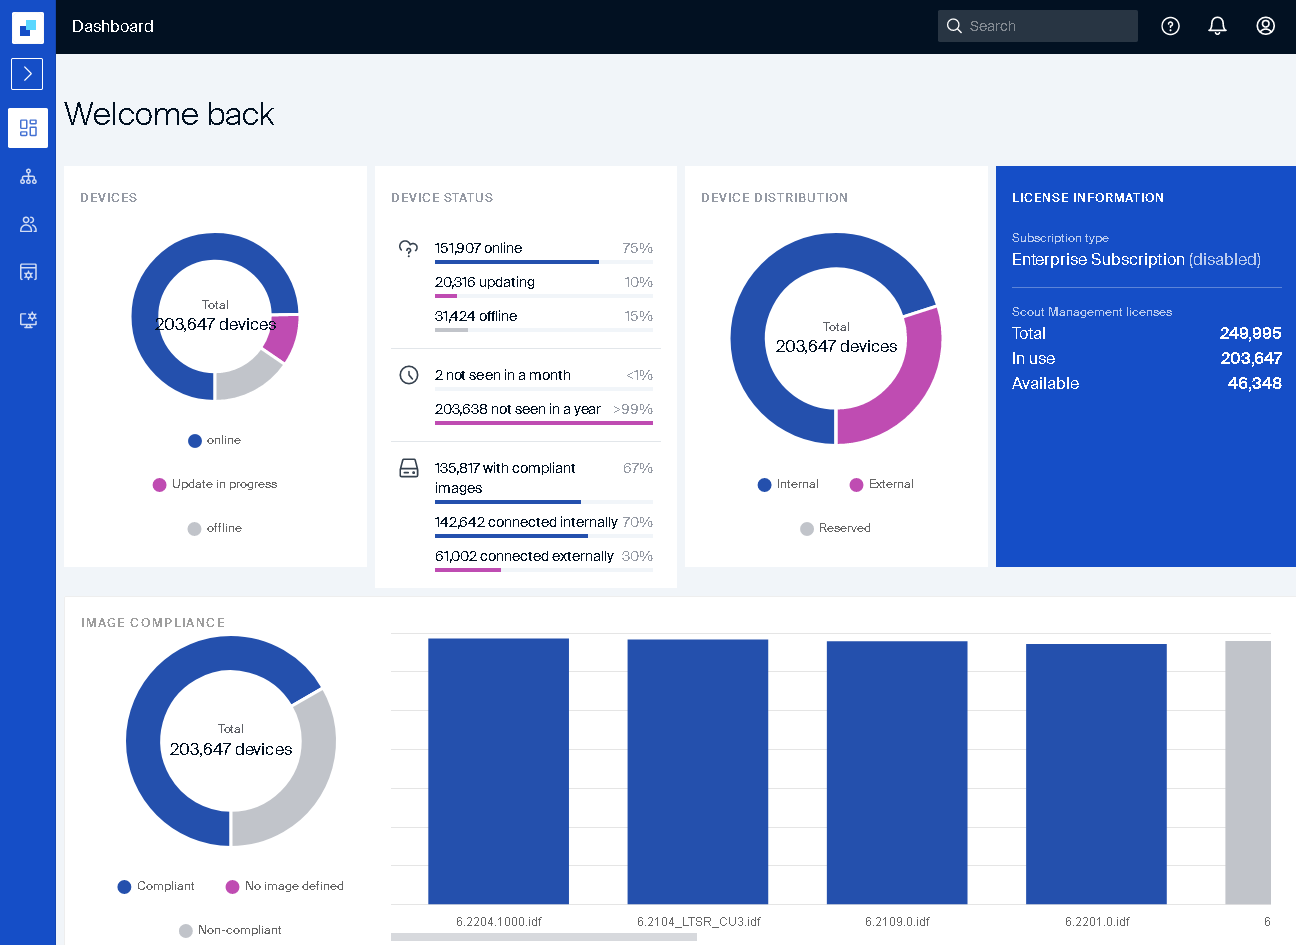Open the organization hierarchy tree icon in the sidebar

pyautogui.click(x=28, y=177)
